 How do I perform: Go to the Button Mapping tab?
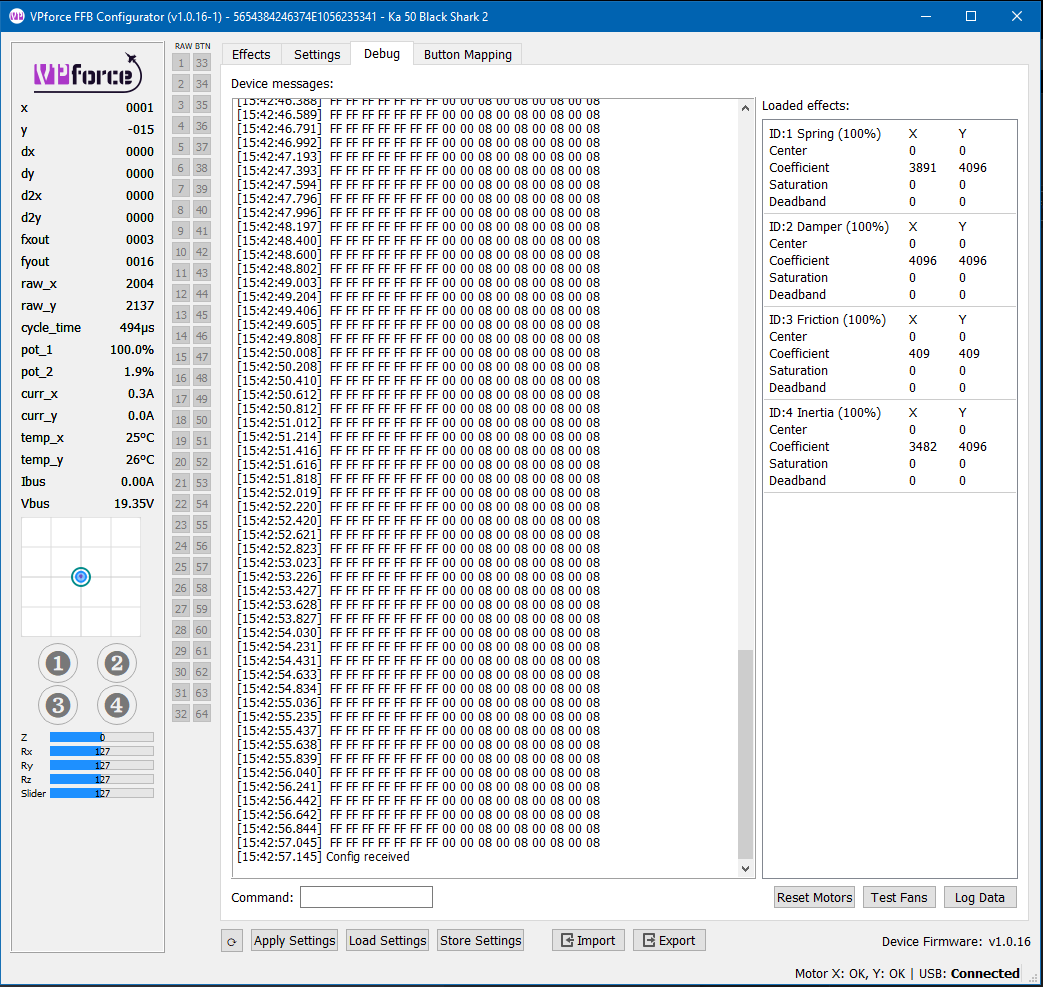468,55
